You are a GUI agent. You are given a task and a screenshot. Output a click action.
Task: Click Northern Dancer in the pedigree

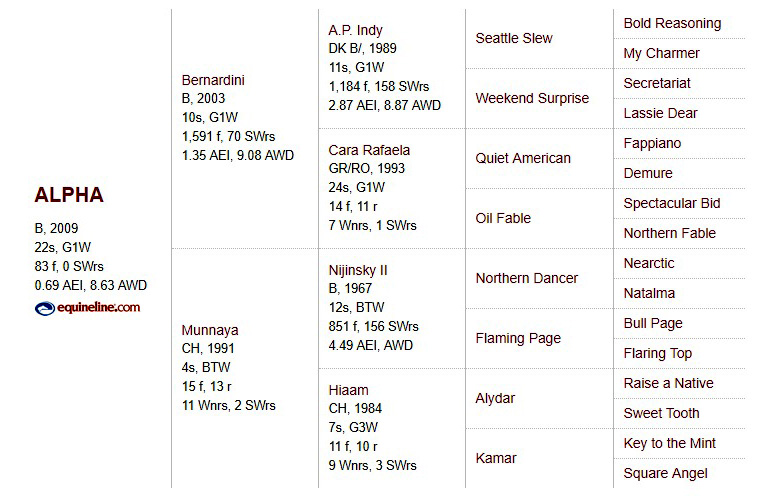click(x=527, y=278)
